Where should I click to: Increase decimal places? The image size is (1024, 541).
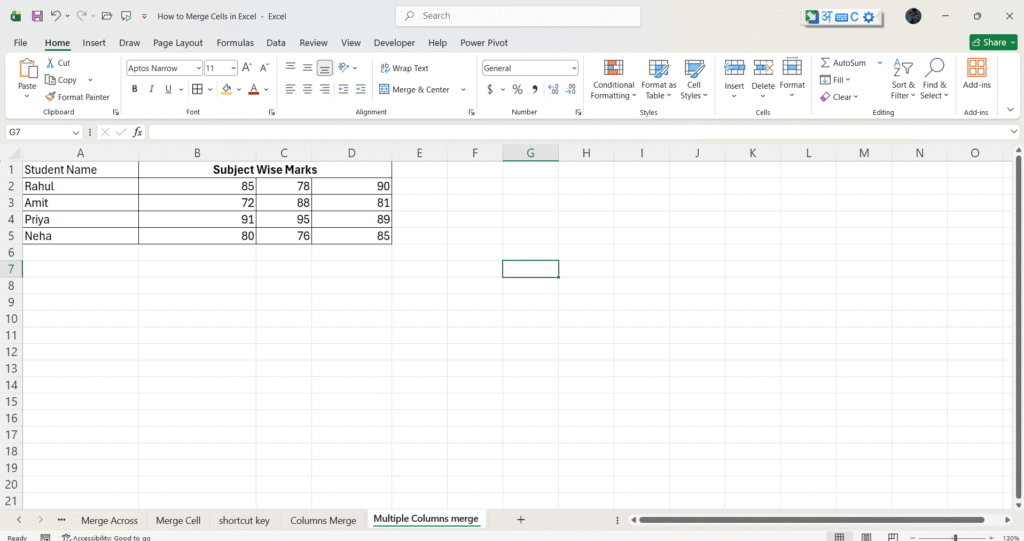coord(553,89)
